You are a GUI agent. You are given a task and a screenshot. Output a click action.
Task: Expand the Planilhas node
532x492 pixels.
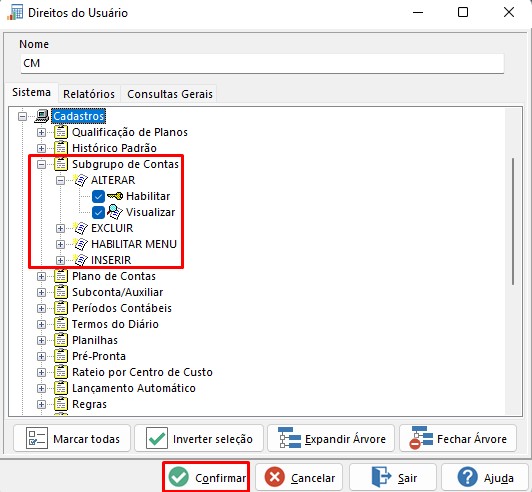(x=41, y=340)
